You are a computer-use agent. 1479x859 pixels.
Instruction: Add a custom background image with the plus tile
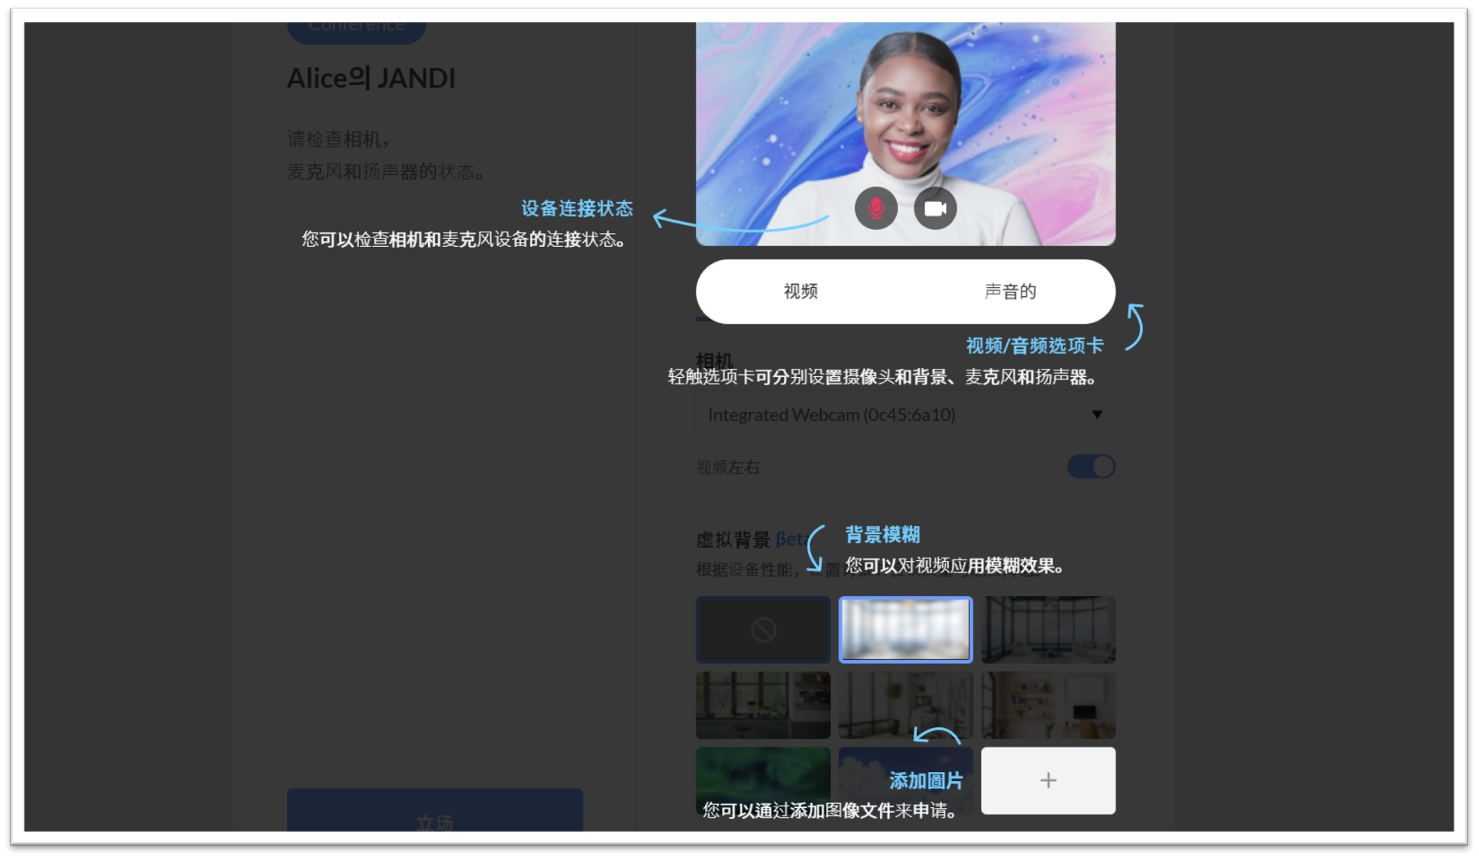click(1048, 780)
